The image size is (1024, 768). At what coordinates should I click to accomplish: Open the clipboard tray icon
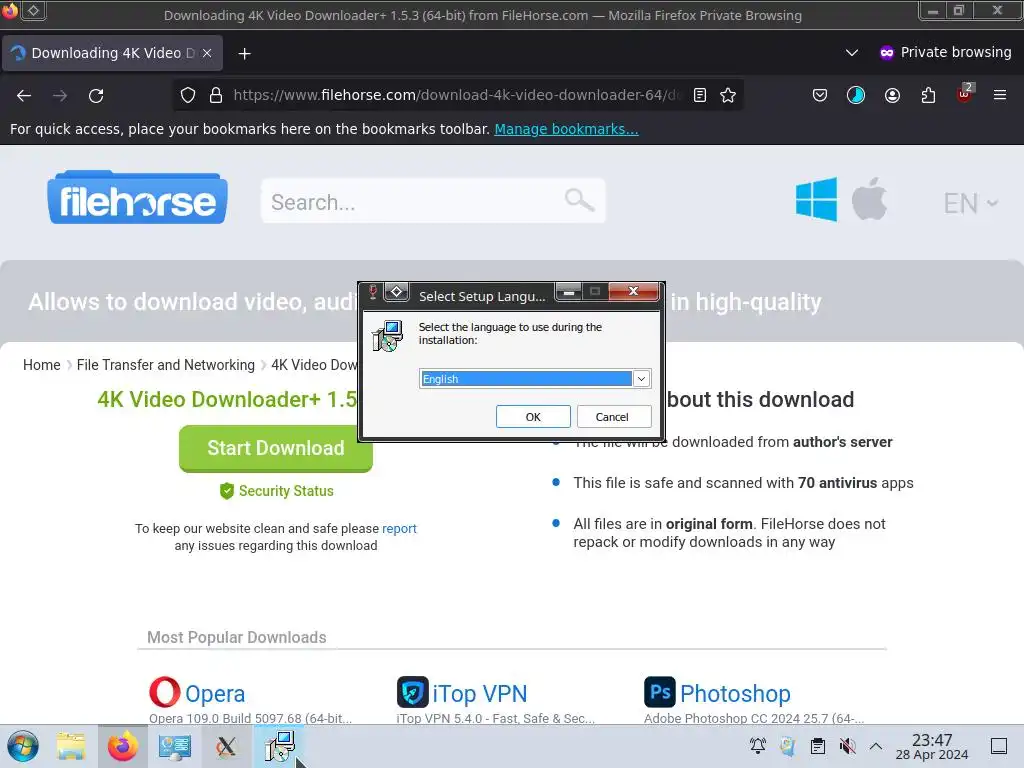coord(818,746)
